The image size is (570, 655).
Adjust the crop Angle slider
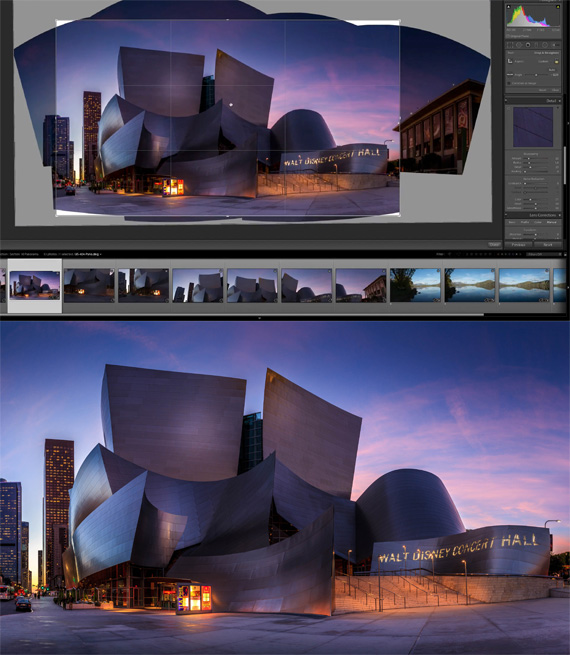[537, 75]
